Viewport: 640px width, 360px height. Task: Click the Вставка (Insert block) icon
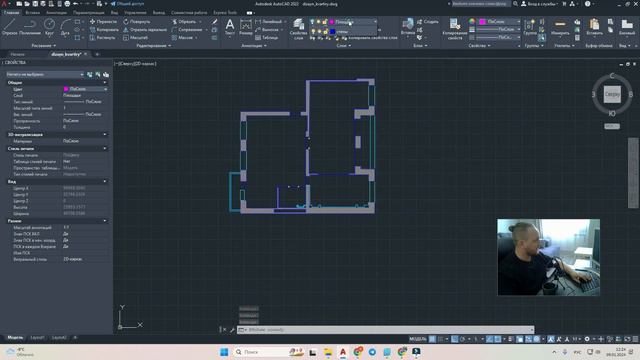click(x=408, y=26)
